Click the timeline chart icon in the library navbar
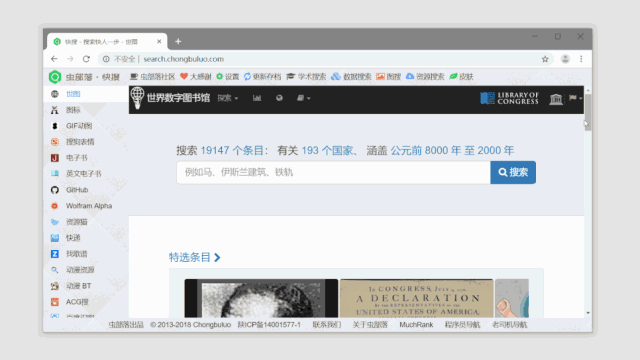This screenshot has height=360, width=640. pos(257,98)
